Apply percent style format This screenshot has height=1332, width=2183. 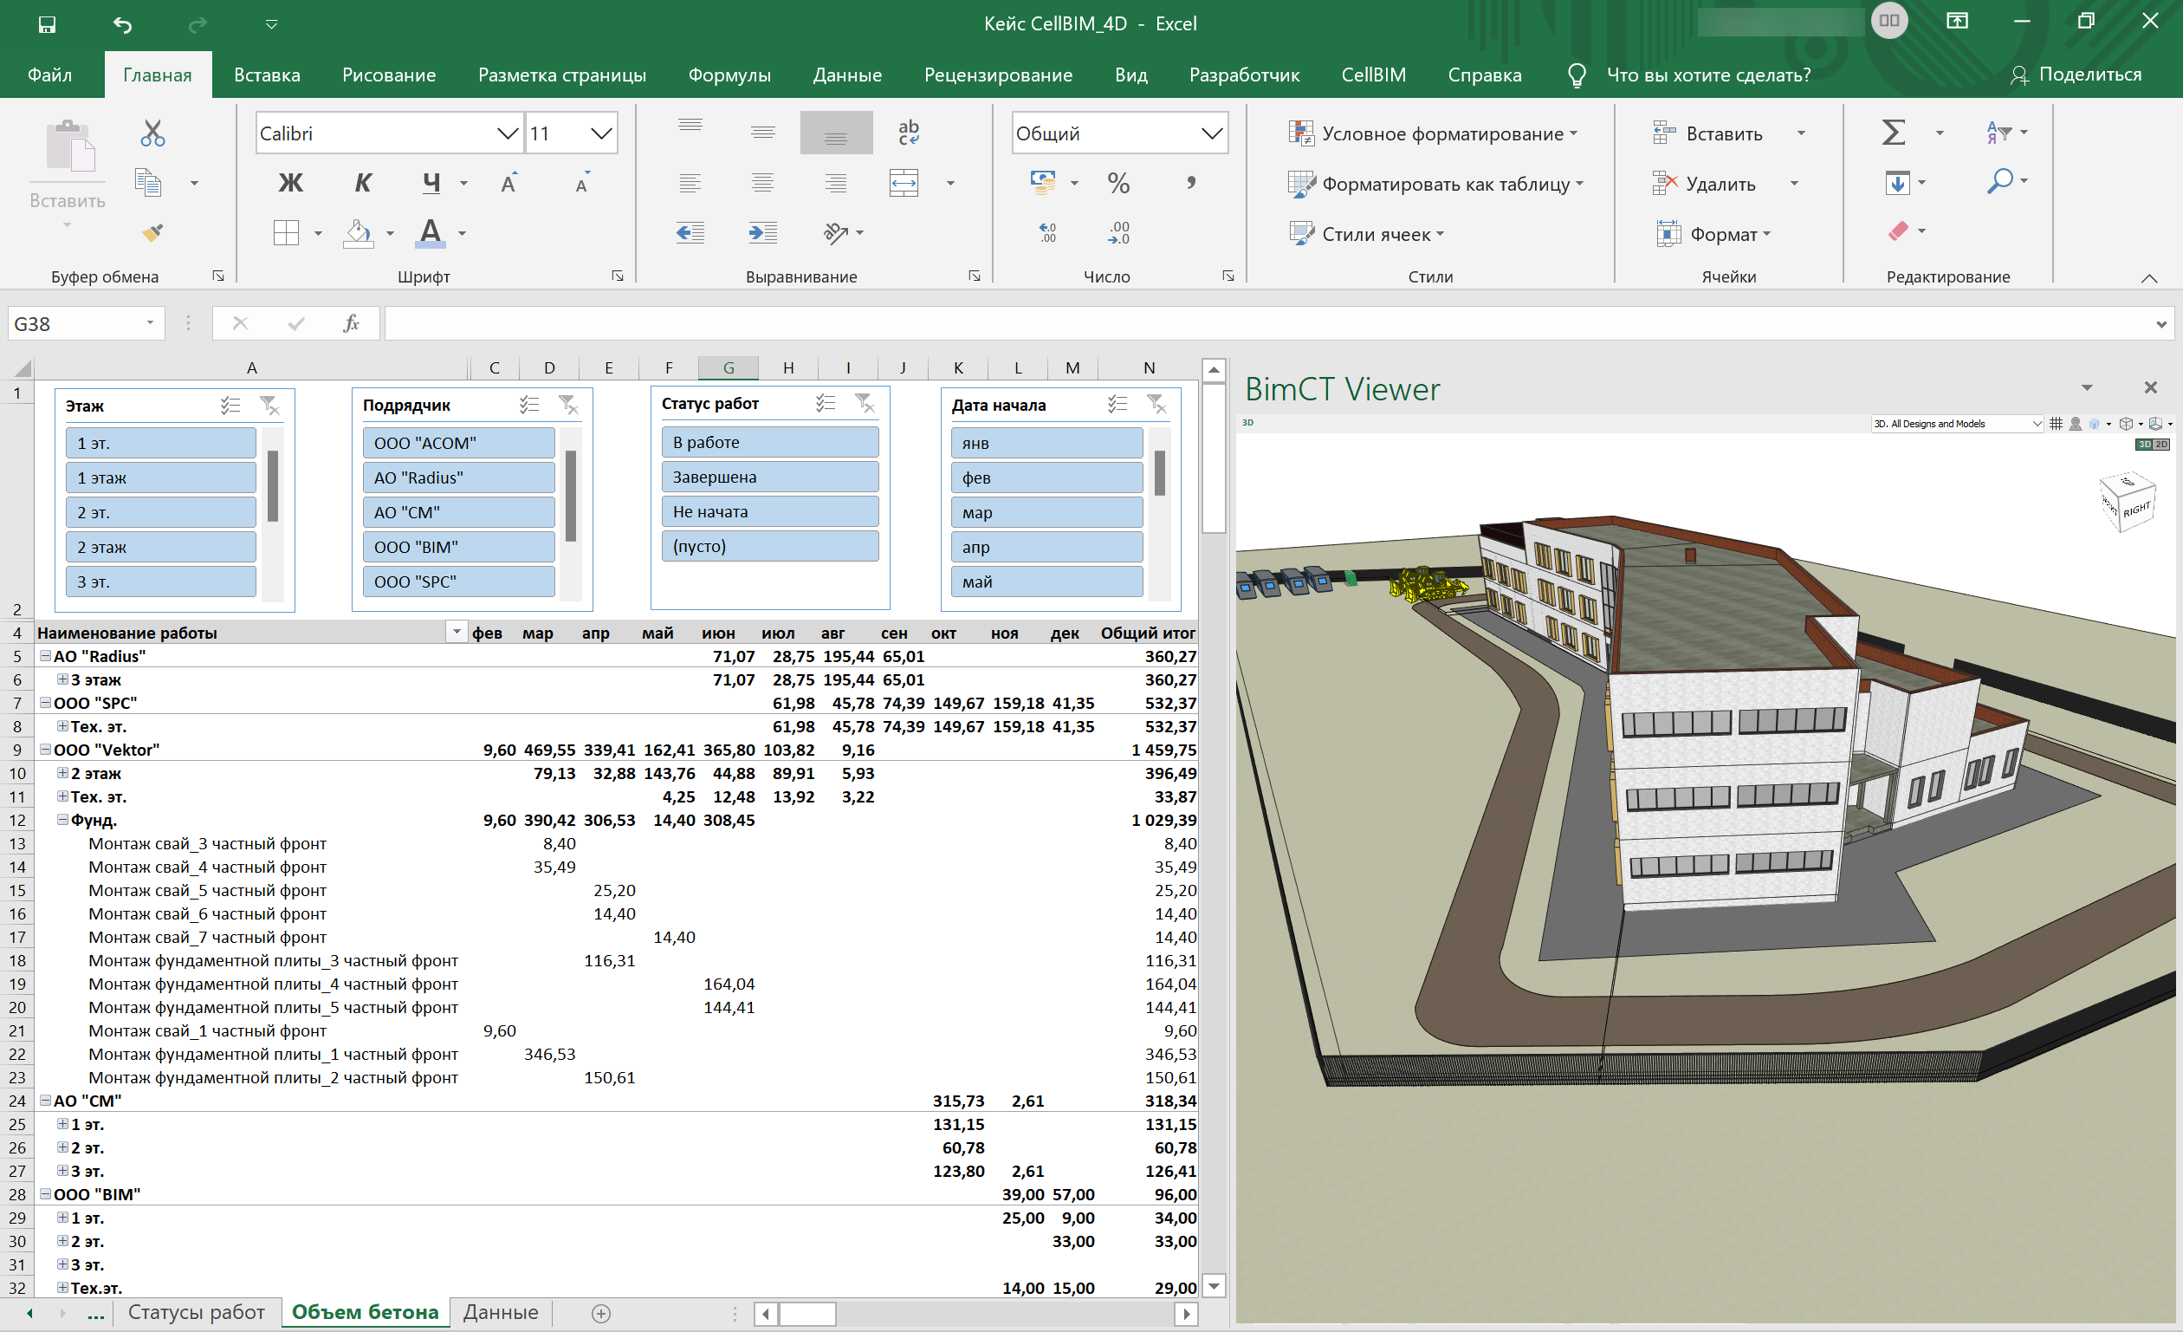(1118, 182)
